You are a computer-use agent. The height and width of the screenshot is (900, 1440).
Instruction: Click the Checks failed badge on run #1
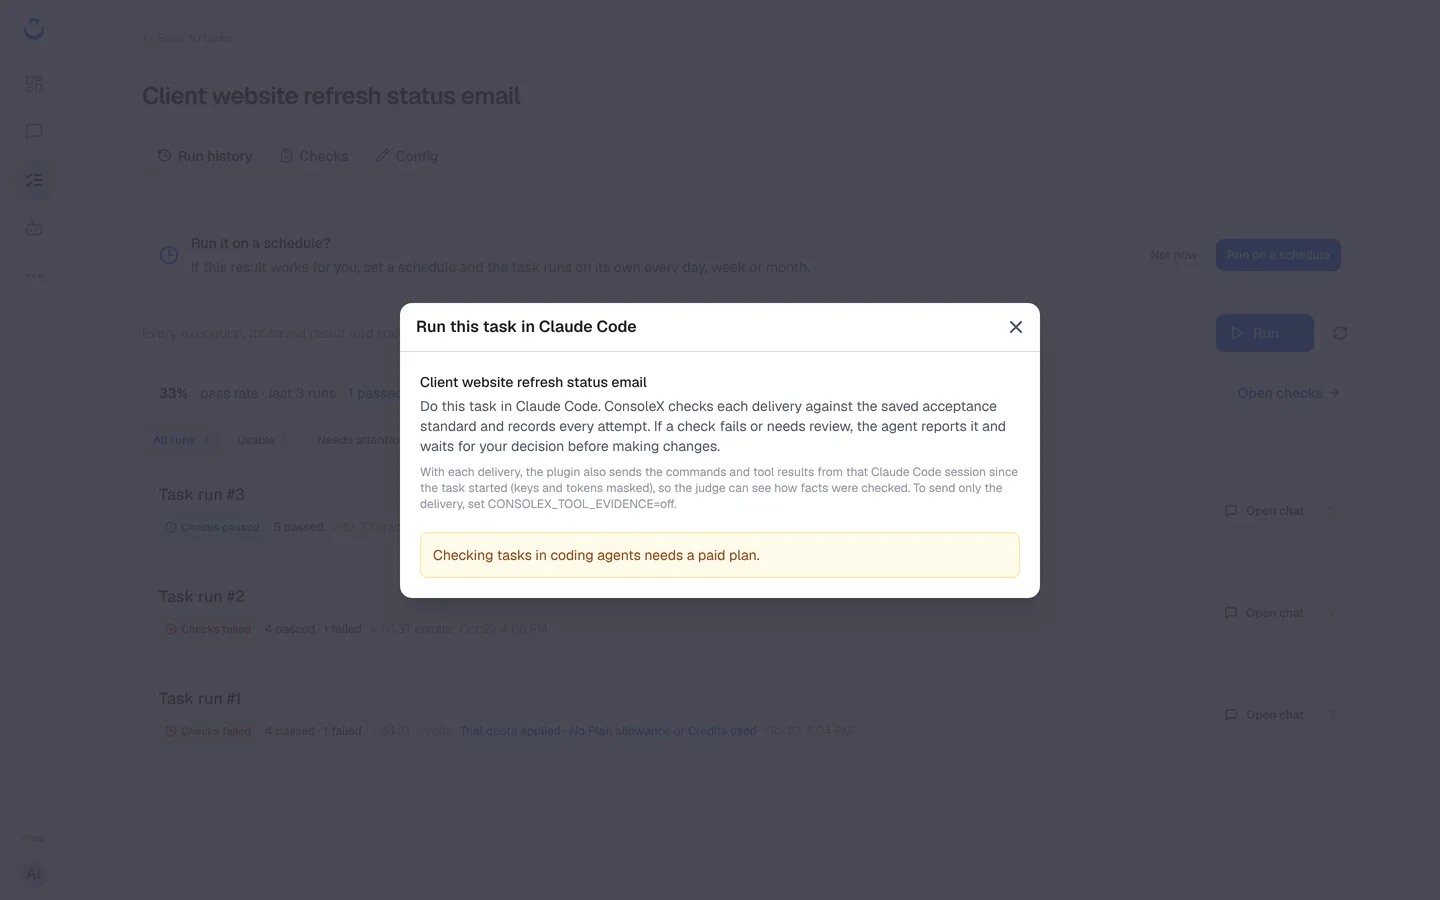208,731
